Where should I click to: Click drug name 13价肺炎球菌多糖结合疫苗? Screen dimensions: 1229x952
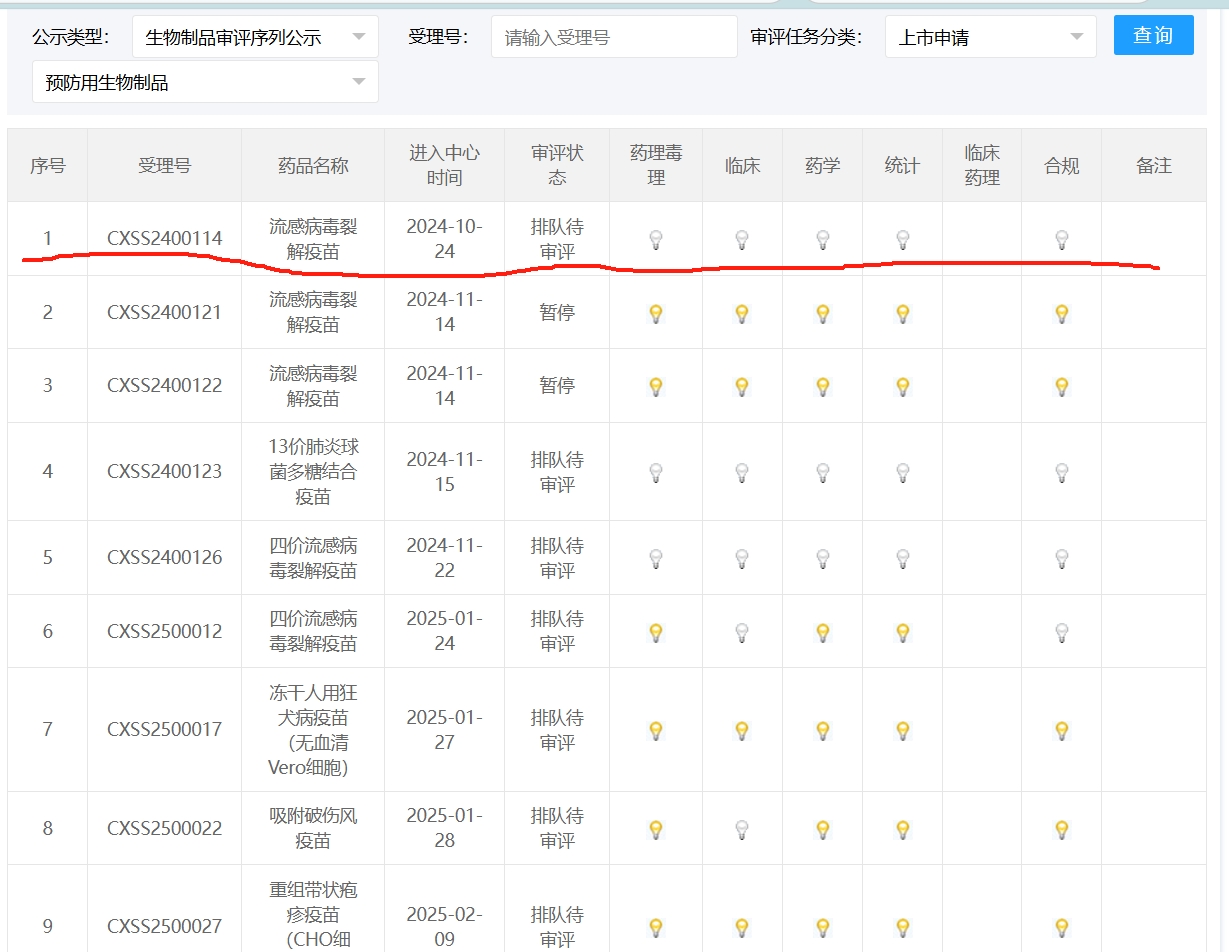click(313, 472)
